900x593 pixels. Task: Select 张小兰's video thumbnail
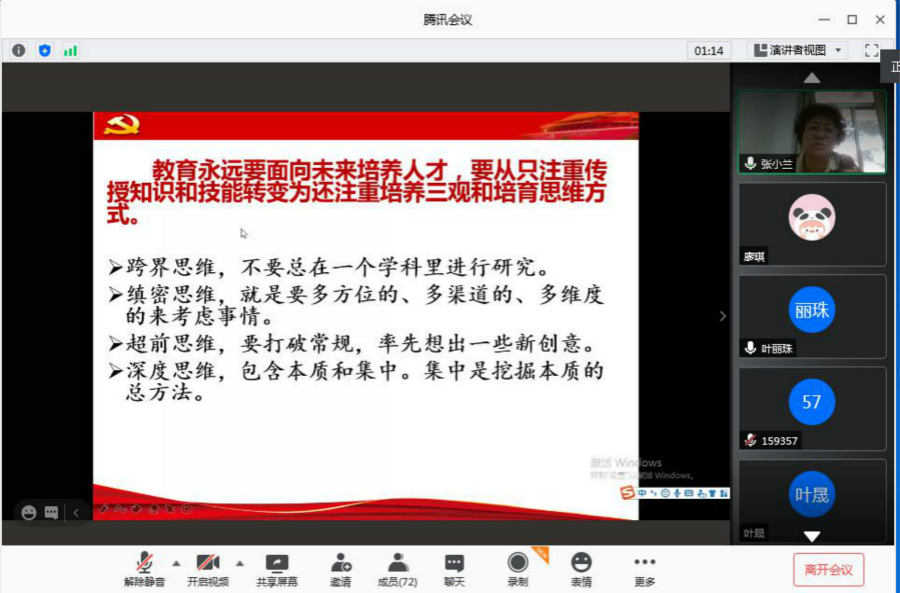(x=812, y=132)
